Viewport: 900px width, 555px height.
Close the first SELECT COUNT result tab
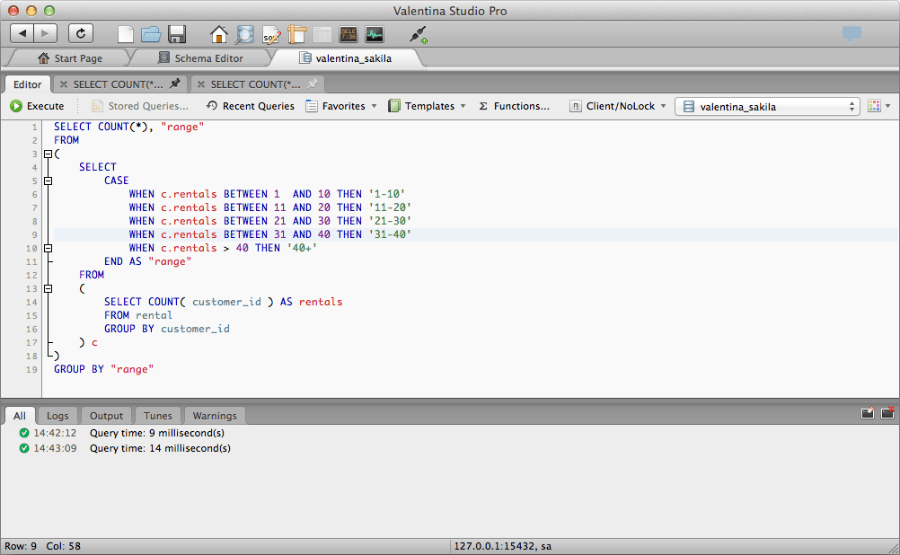tap(64, 84)
